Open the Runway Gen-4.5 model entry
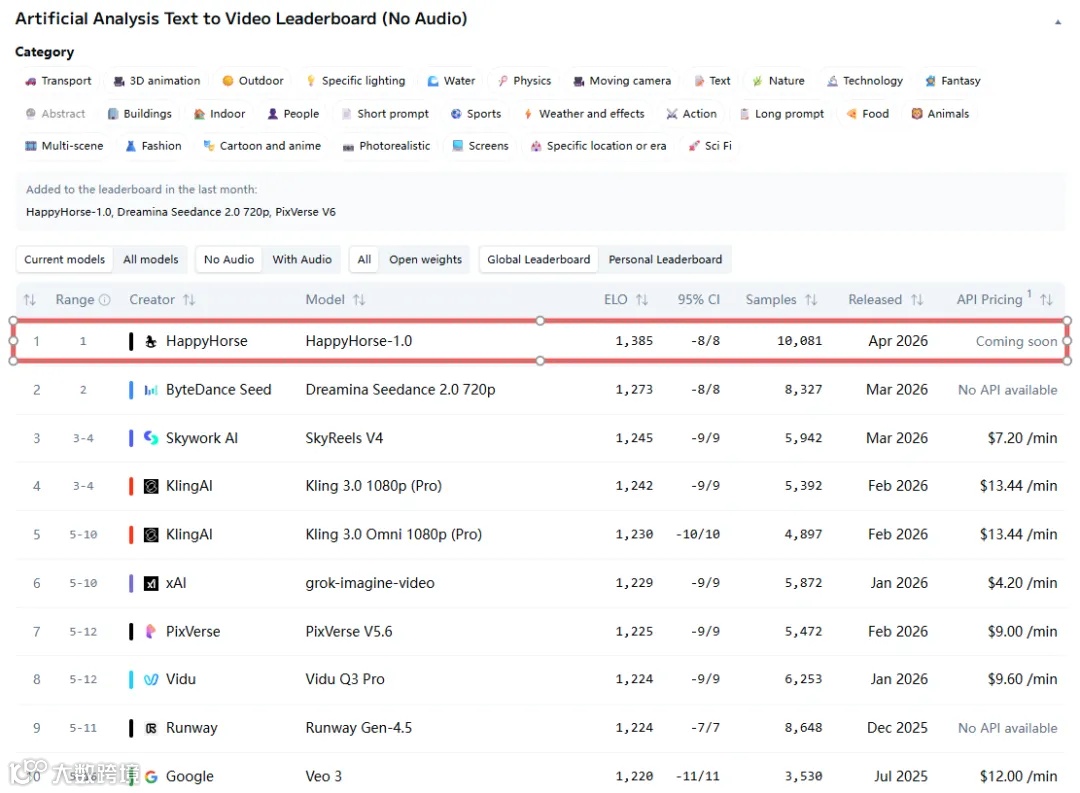This screenshot has width=1080, height=793. click(359, 728)
